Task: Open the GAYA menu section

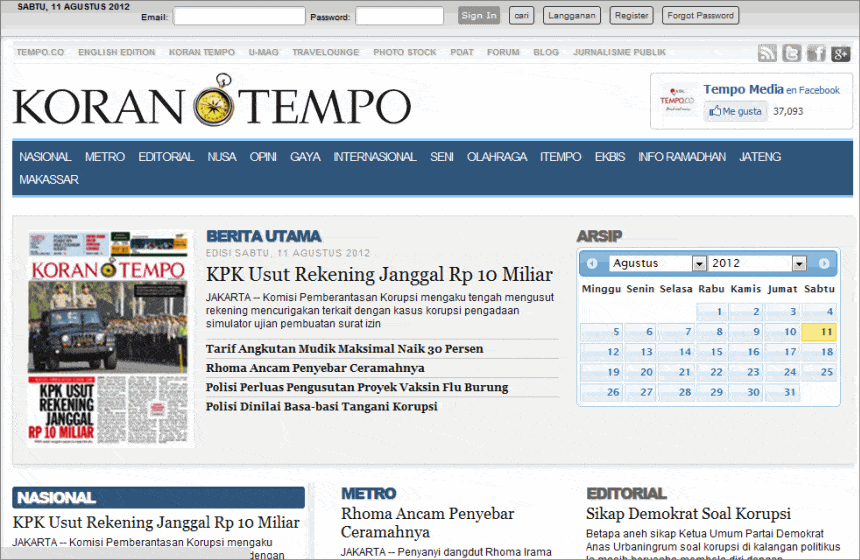Action: [x=305, y=157]
